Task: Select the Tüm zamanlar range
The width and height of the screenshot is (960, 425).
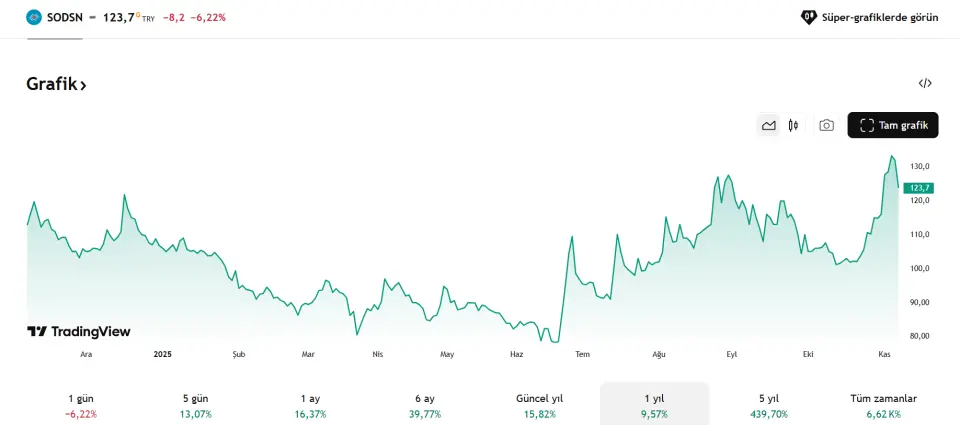Action: coord(884,405)
